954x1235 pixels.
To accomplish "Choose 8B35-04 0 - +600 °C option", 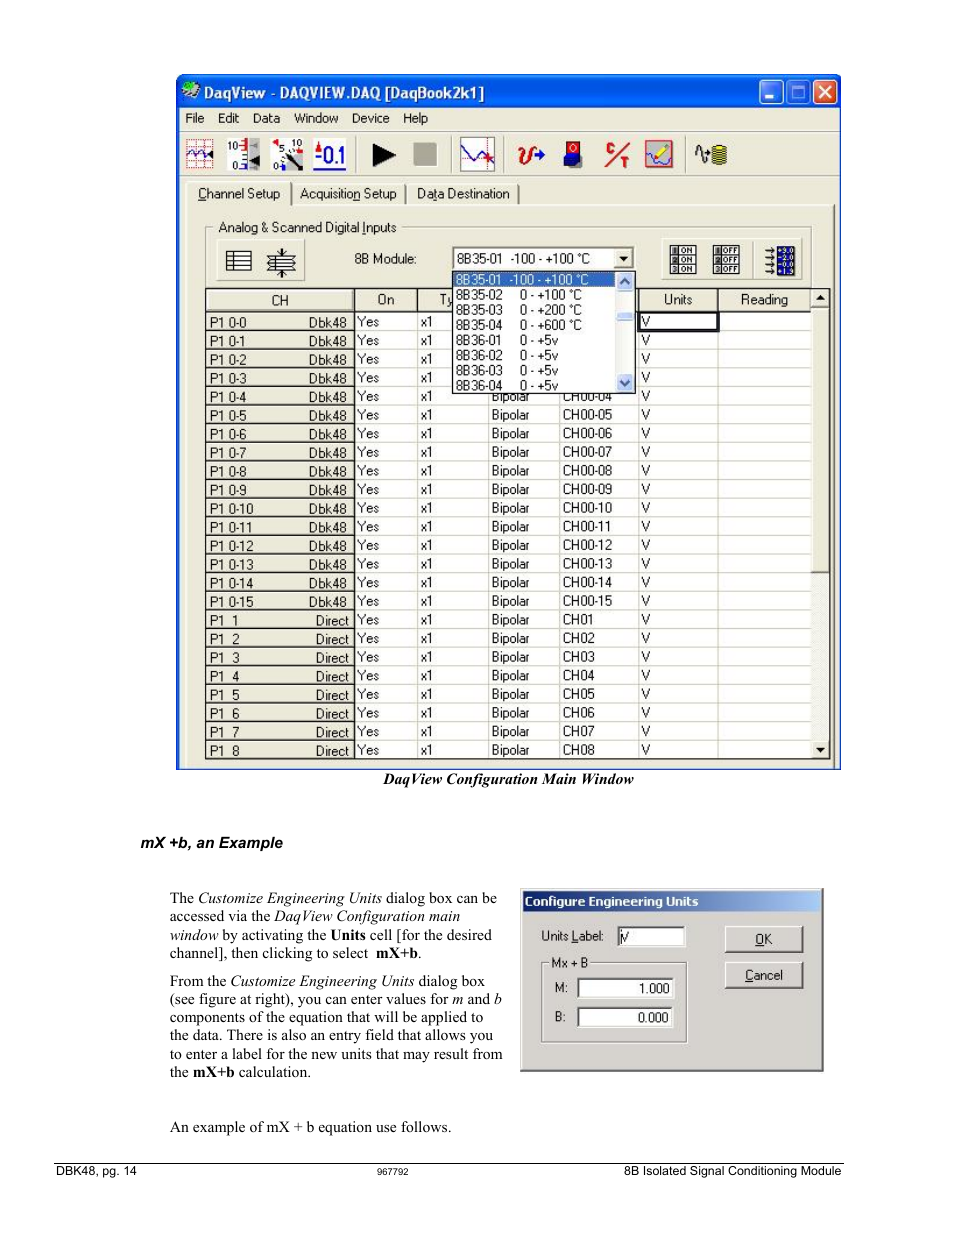I will 535,325.
